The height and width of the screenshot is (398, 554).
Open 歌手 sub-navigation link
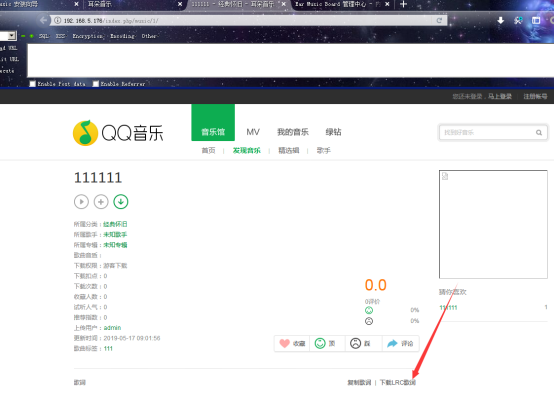coord(323,151)
